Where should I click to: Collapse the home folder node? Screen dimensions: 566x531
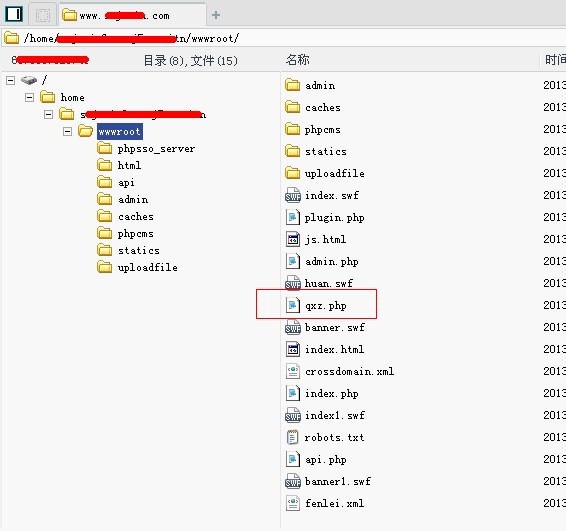coord(30,97)
